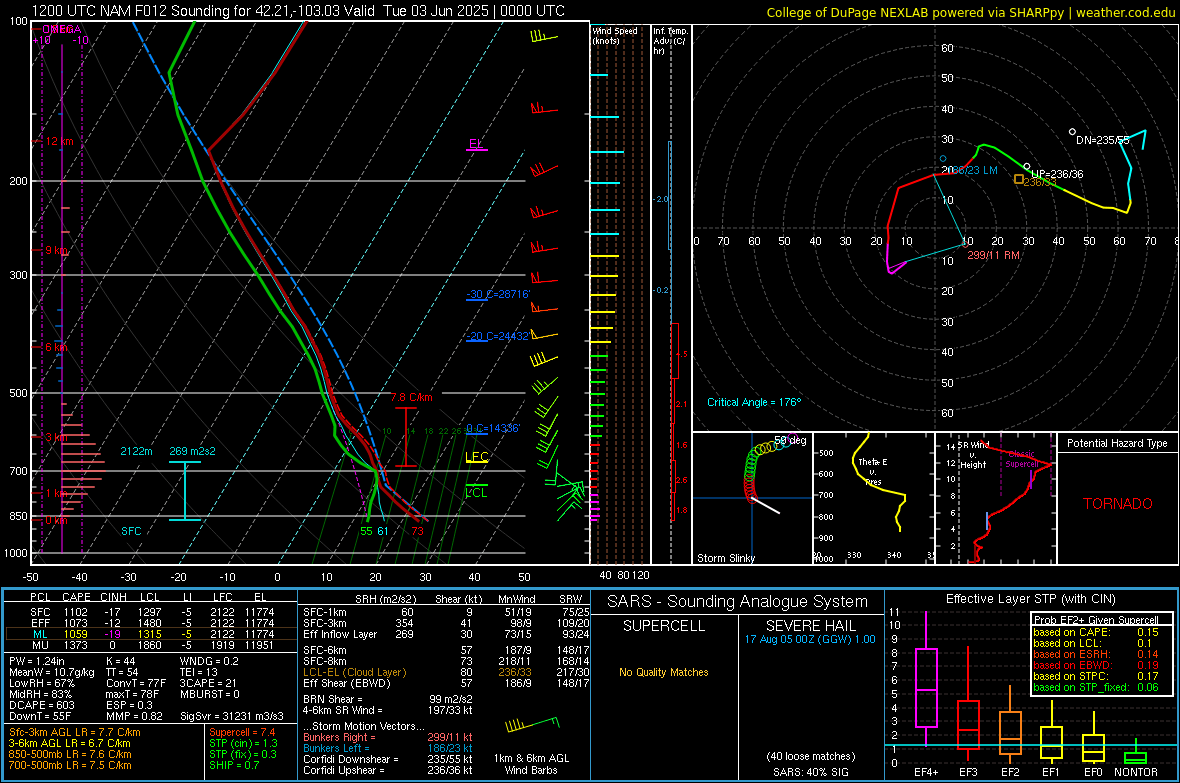Click the yellow LFC label on the skew-T
The image size is (1180, 783).
476,456
